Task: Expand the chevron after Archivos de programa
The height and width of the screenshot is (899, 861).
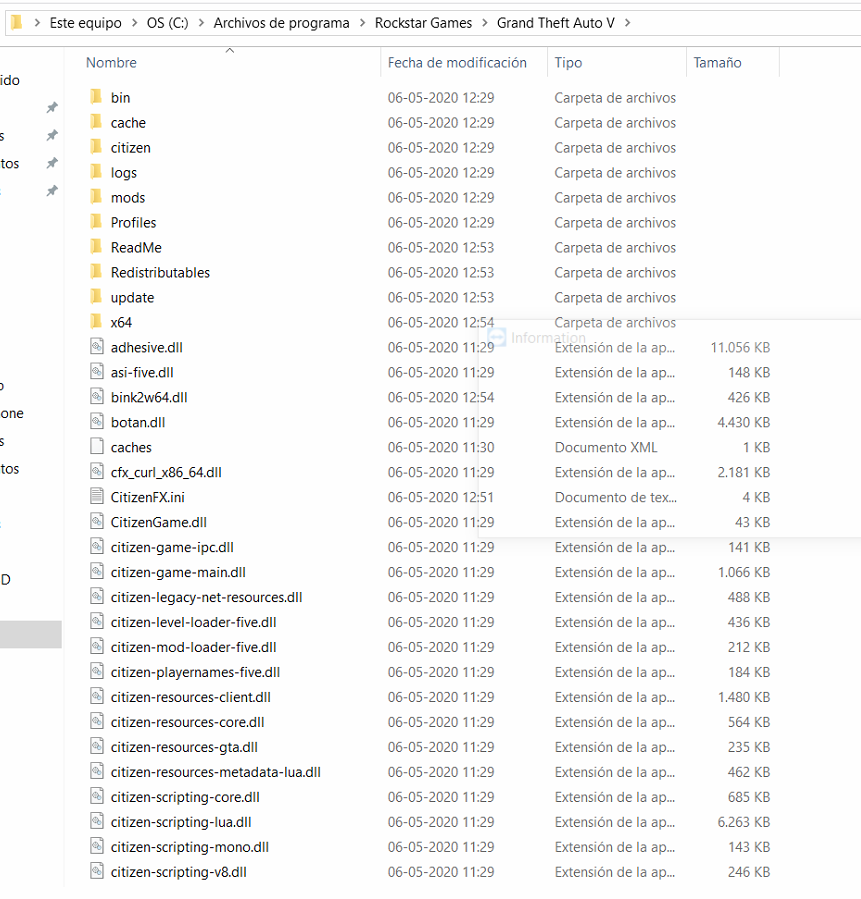Action: tap(362, 23)
